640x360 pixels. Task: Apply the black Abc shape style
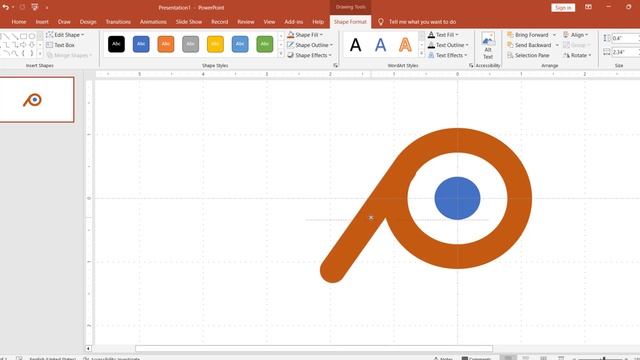(116, 44)
